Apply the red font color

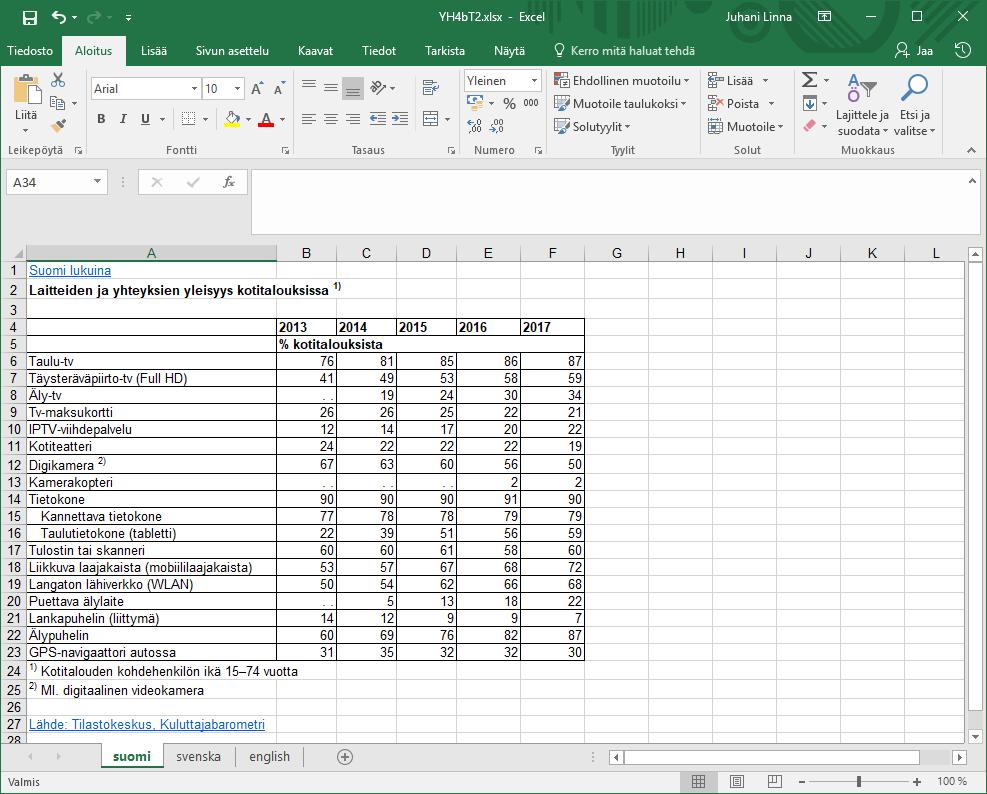[266, 119]
